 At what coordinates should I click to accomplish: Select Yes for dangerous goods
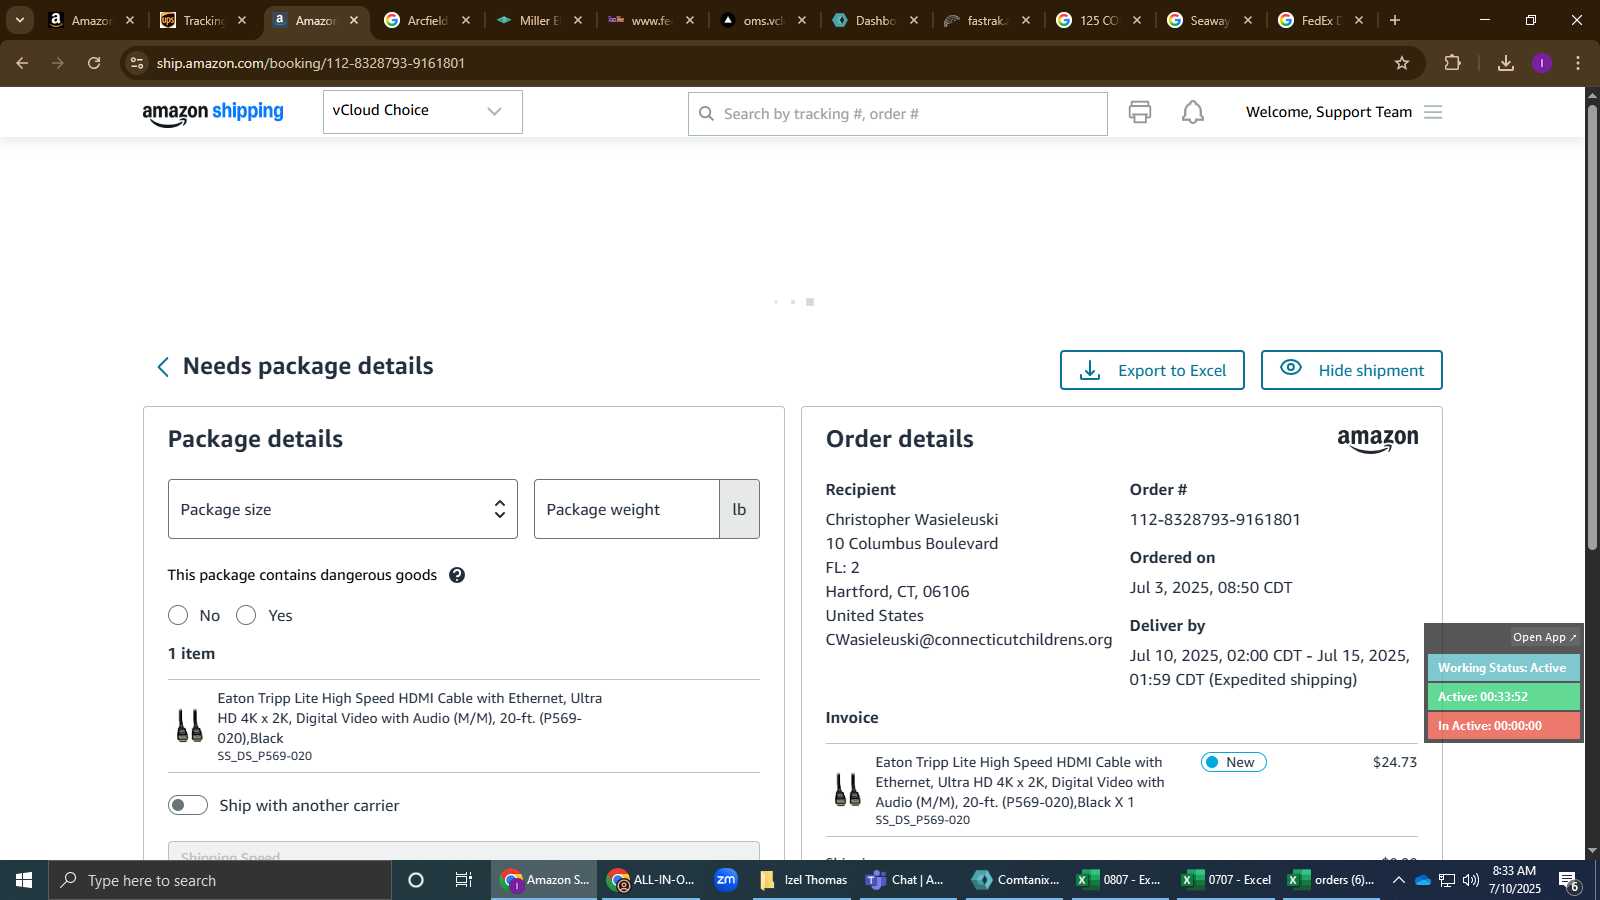pos(246,615)
